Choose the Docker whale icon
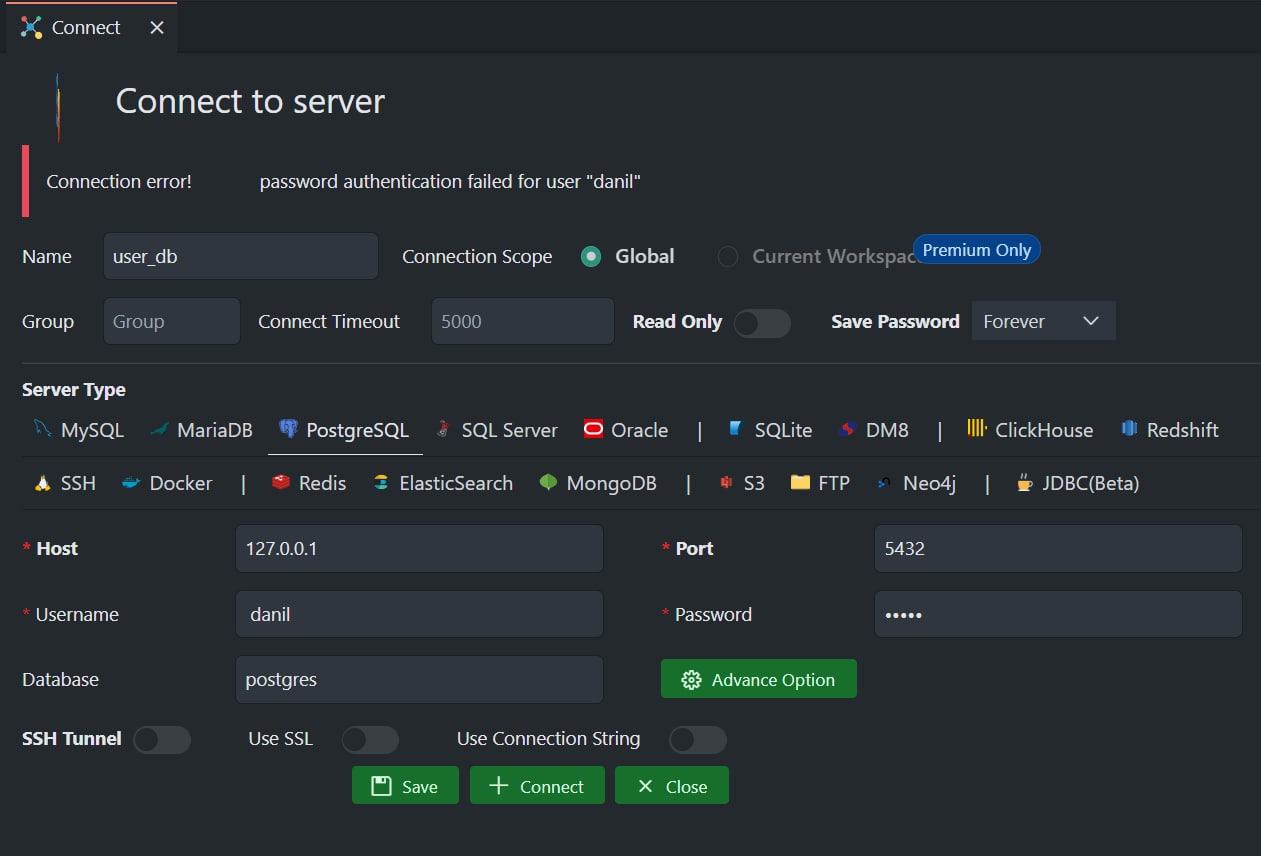This screenshot has height=856, width=1261. click(131, 483)
